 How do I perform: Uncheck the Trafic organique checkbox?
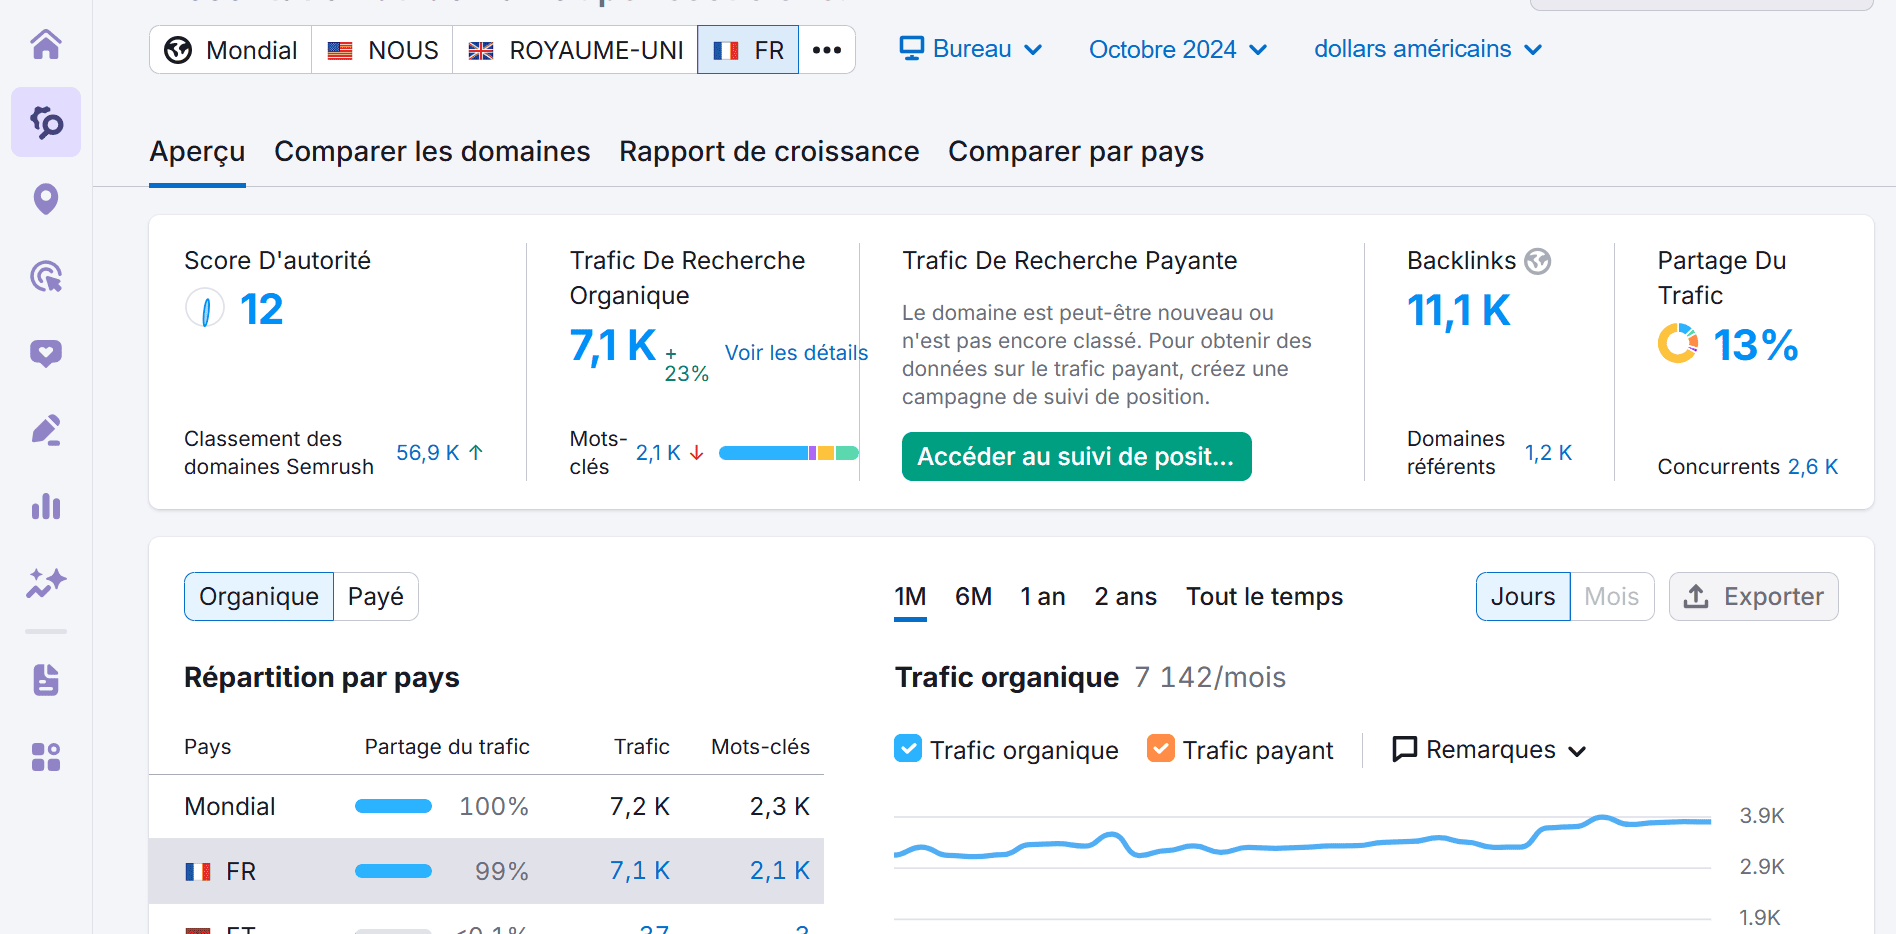click(907, 748)
